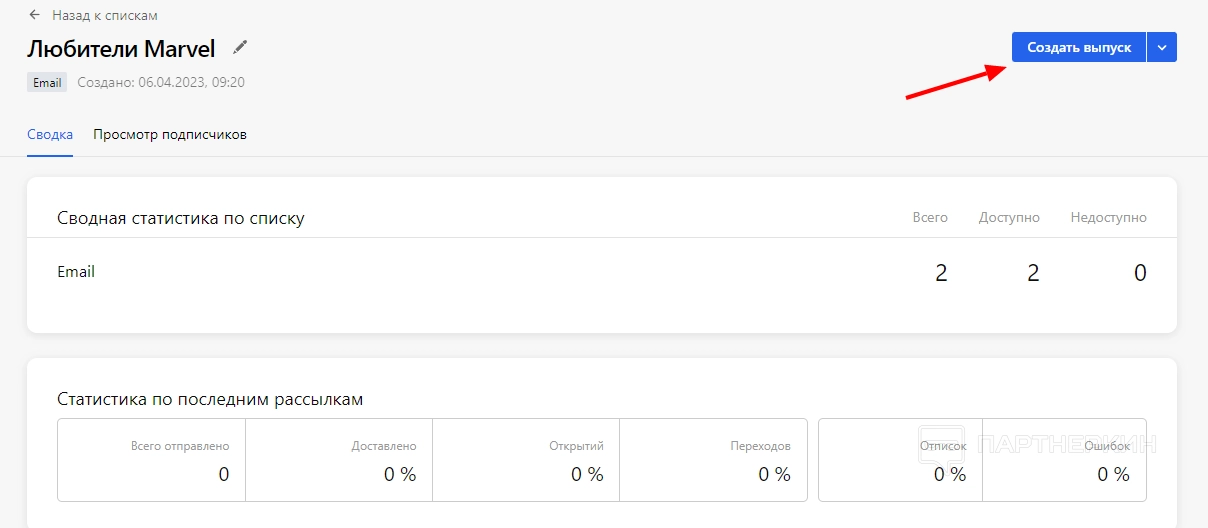This screenshot has height=528, width=1208.
Task: Click the pencil icon to rename list
Action: tap(239, 47)
